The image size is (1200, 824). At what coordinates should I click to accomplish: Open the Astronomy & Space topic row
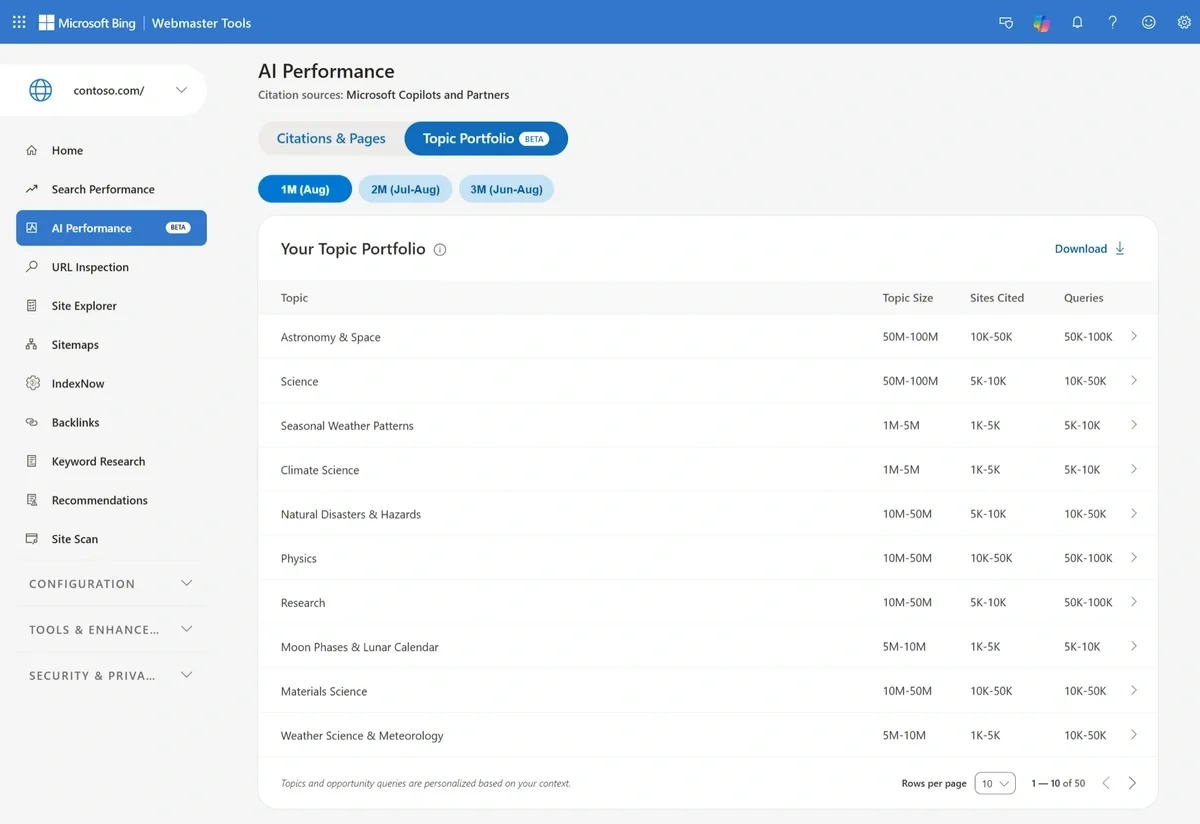708,337
